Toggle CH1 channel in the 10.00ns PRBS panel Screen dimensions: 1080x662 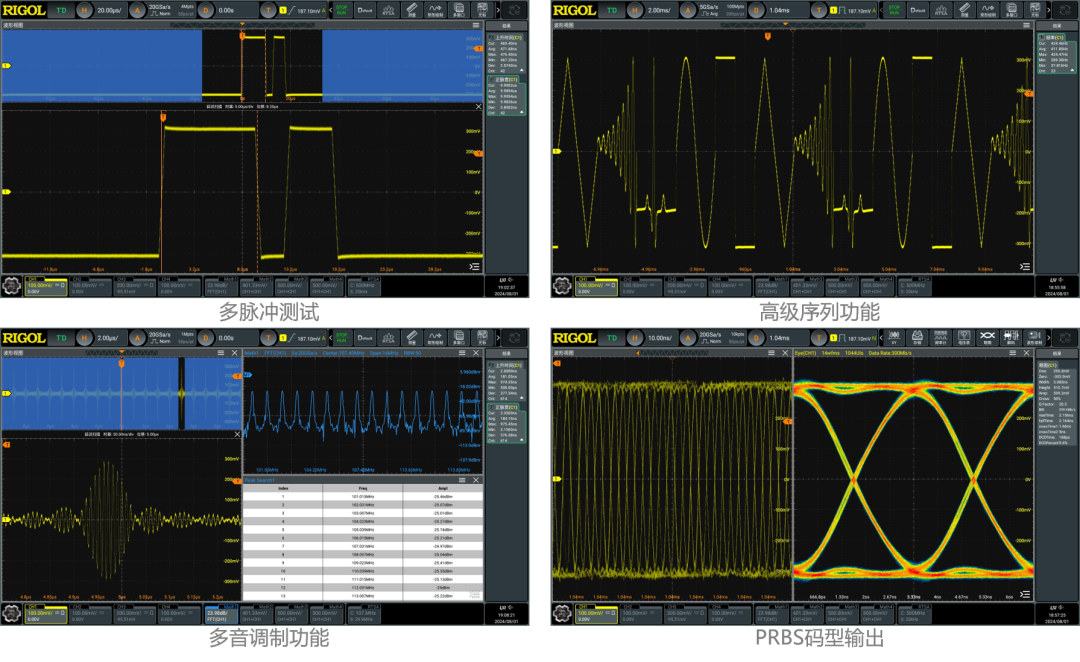tap(596, 614)
